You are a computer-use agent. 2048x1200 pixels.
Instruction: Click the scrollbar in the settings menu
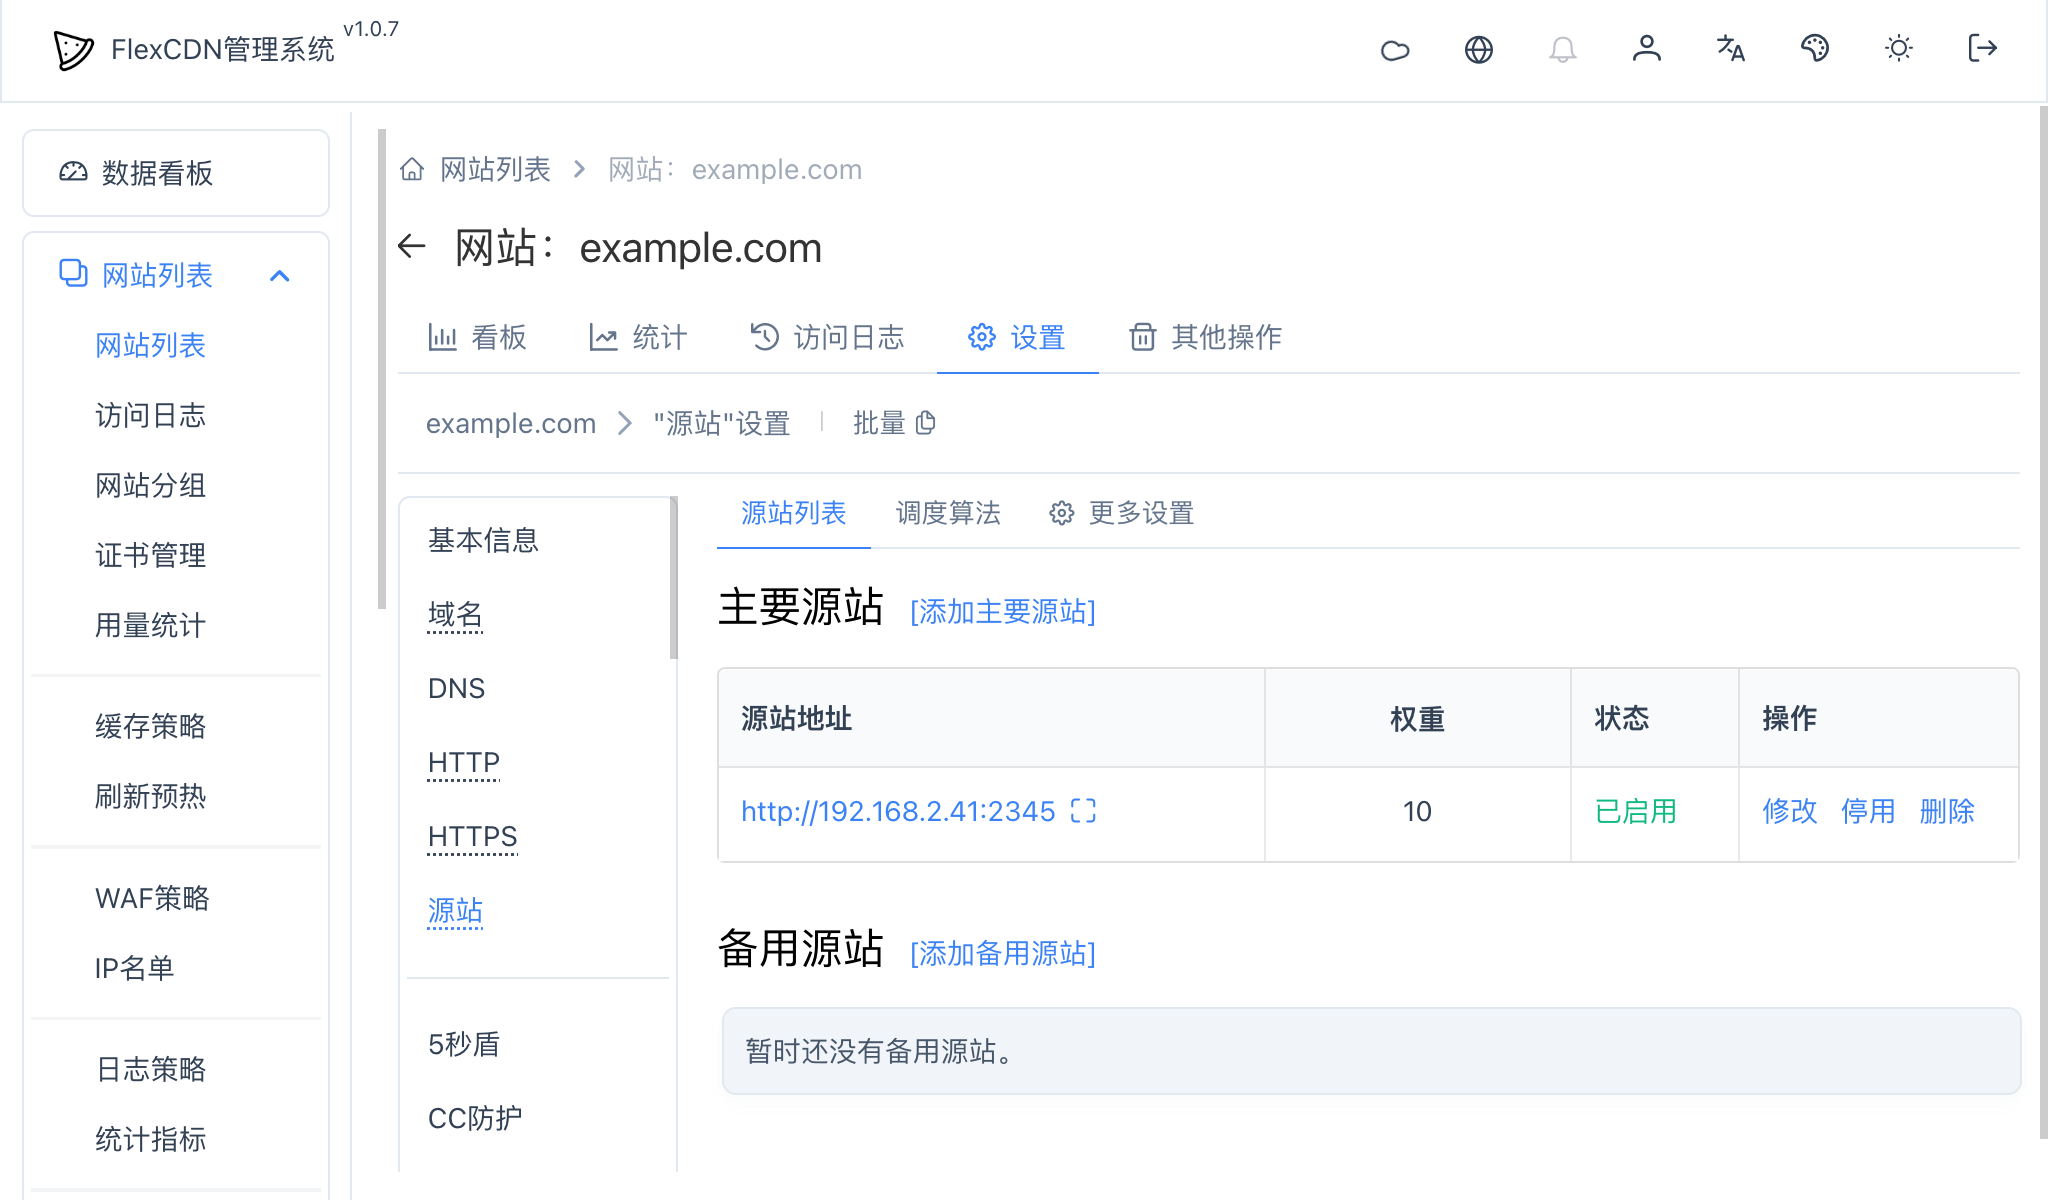coord(671,570)
